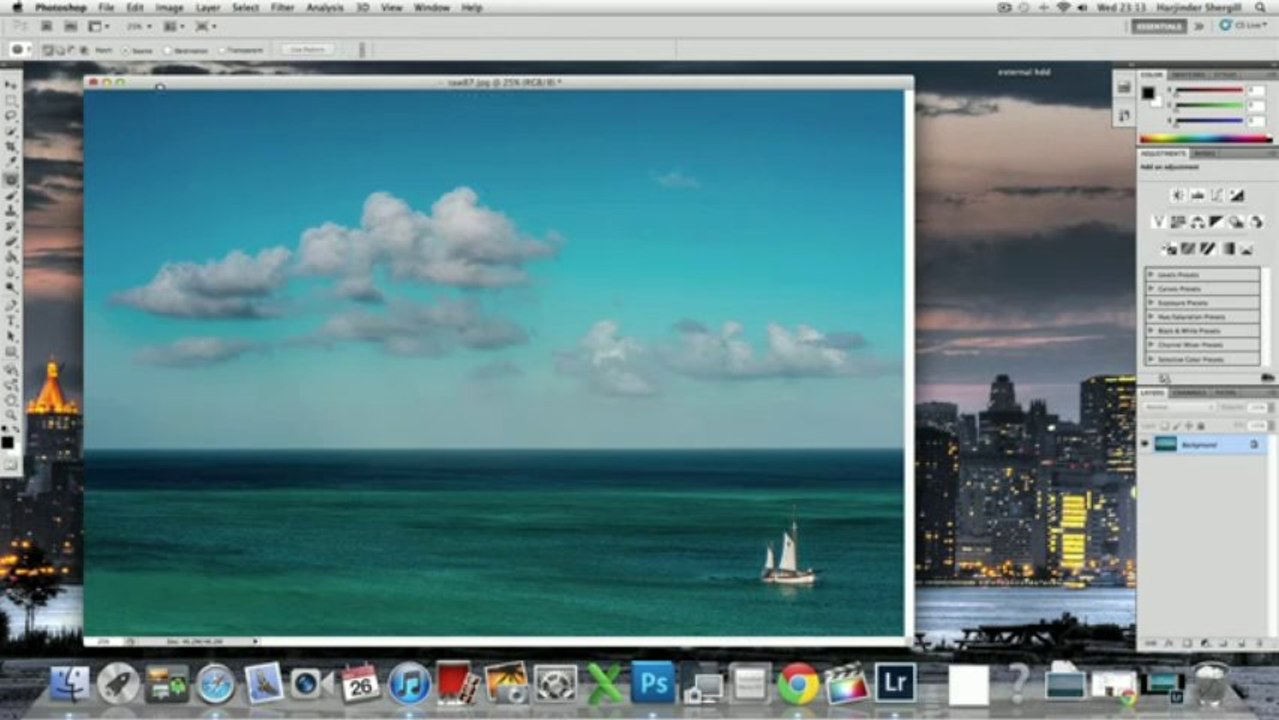Add a Channel Mixer adjustment

click(1256, 221)
